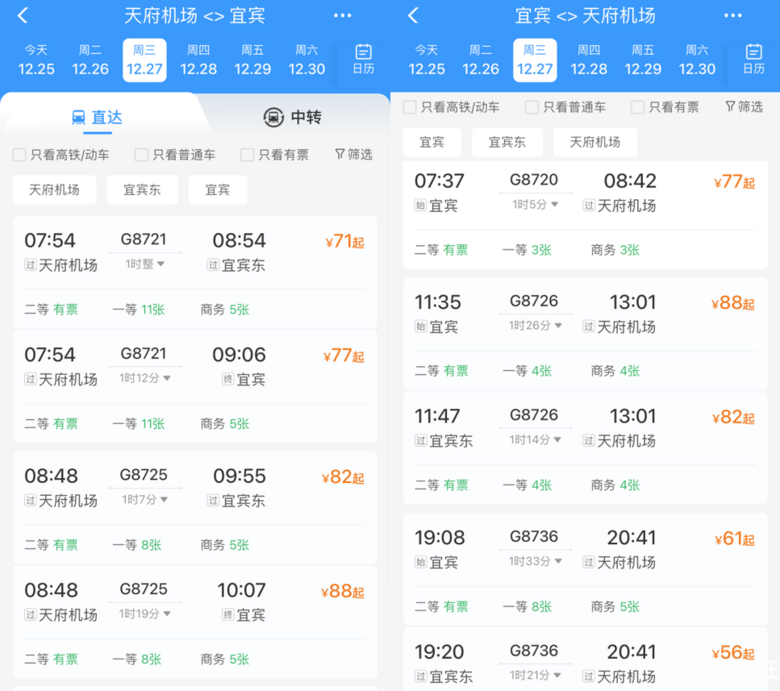
Task: Select 一等 3张 on the G8720 train
Action: [x=527, y=250]
